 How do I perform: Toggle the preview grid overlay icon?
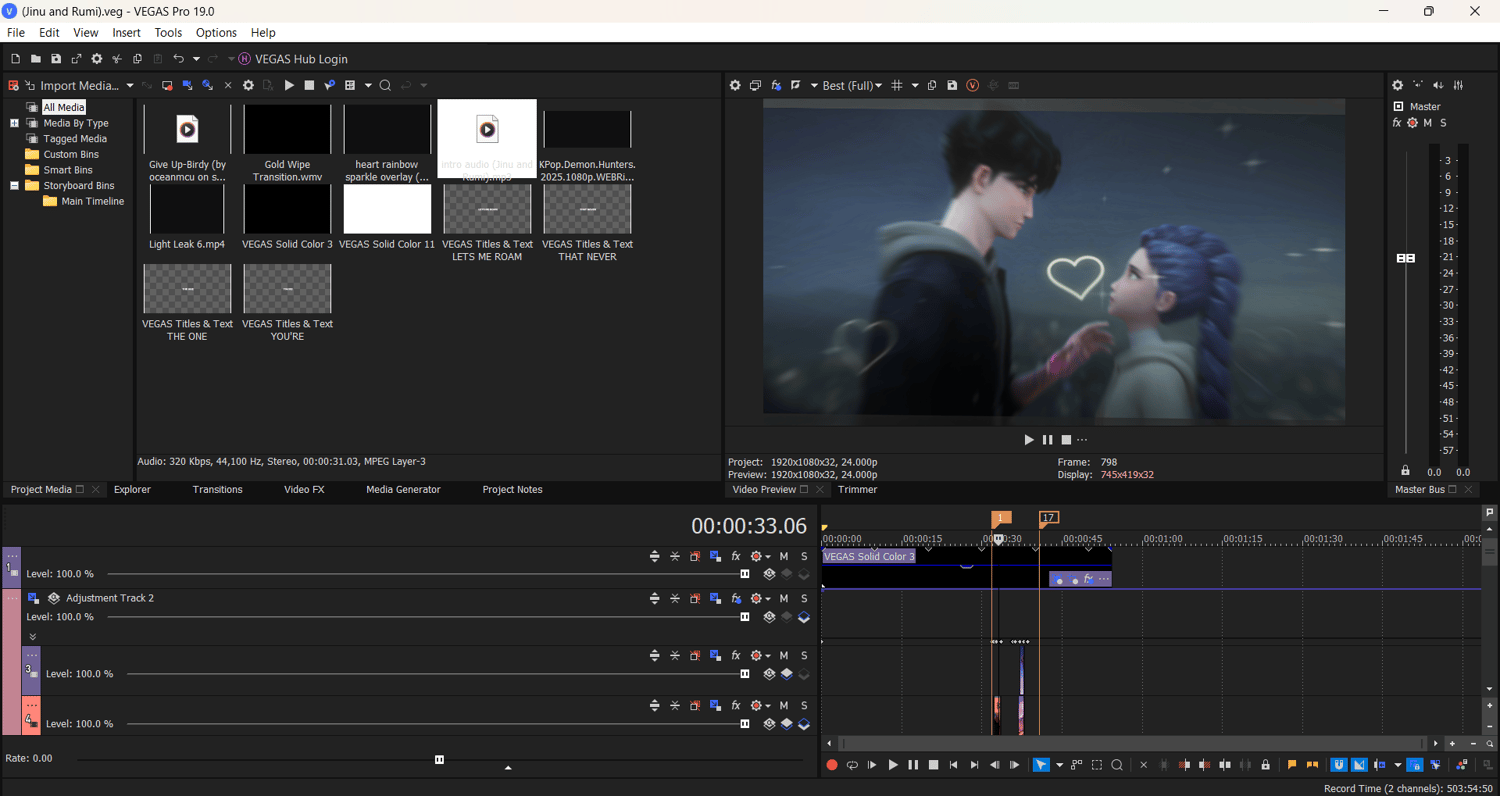tap(897, 86)
